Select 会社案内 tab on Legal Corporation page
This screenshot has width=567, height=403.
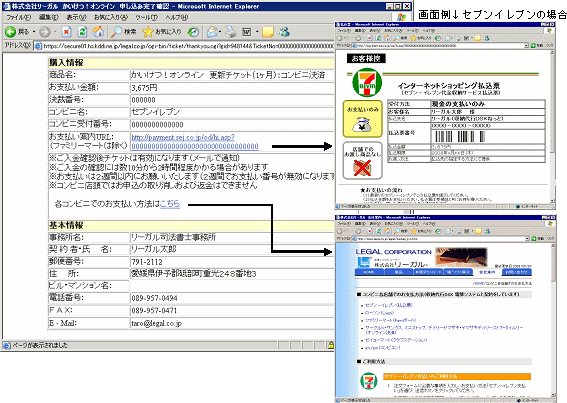pyautogui.click(x=487, y=272)
